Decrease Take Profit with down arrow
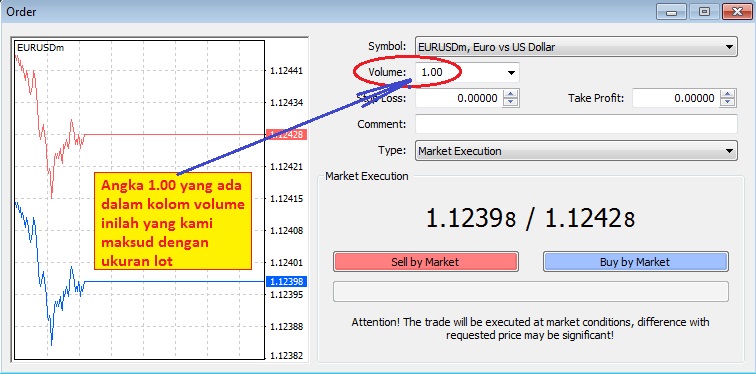This screenshot has width=756, height=374. coord(728,102)
